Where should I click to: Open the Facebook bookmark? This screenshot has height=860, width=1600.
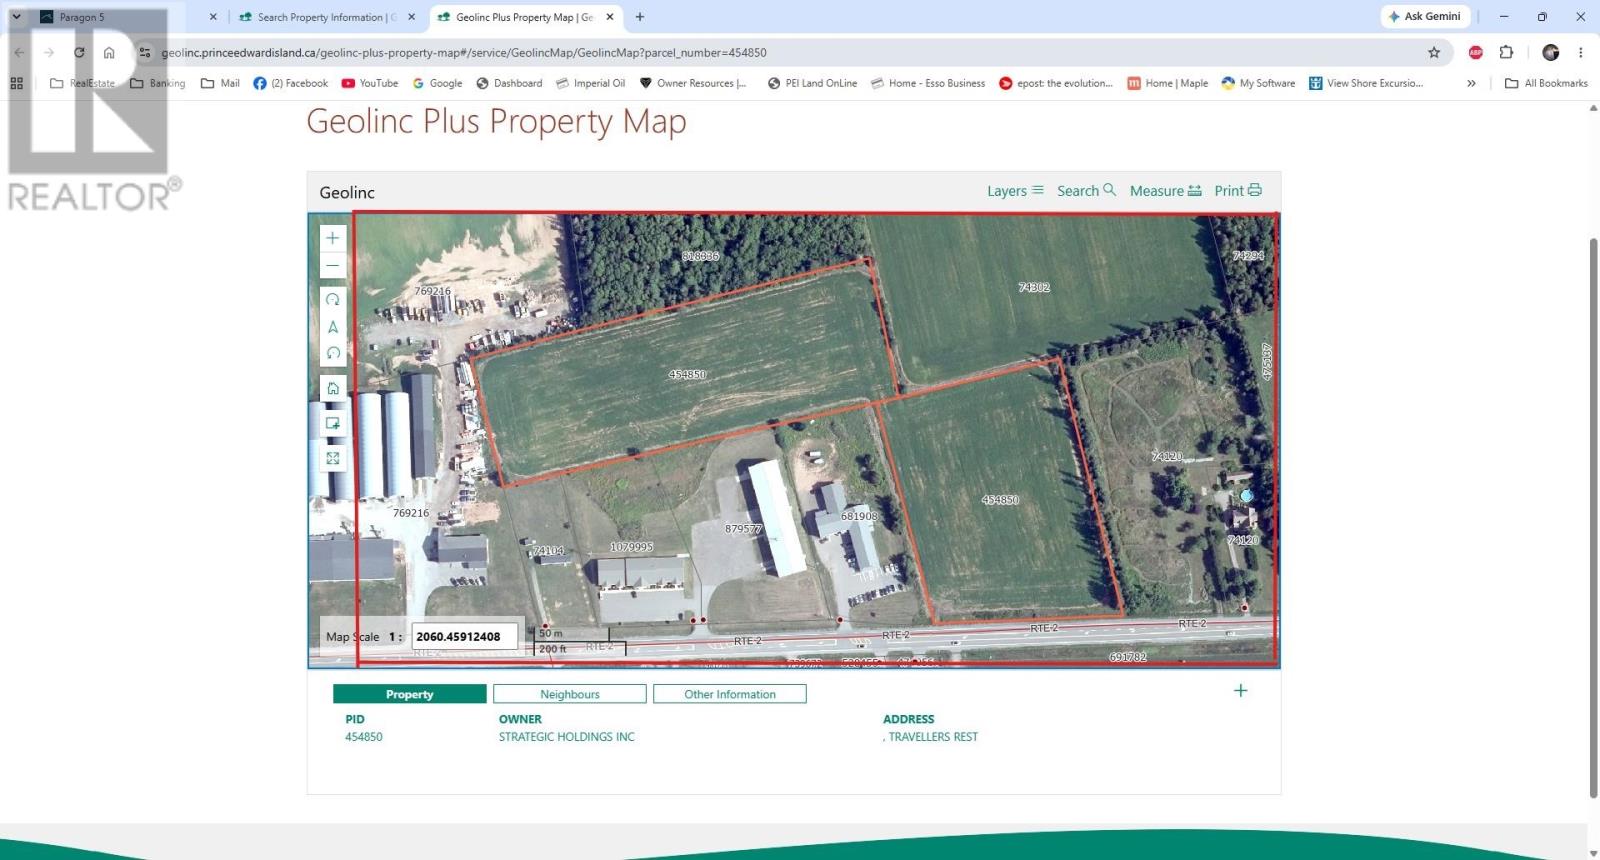[291, 83]
